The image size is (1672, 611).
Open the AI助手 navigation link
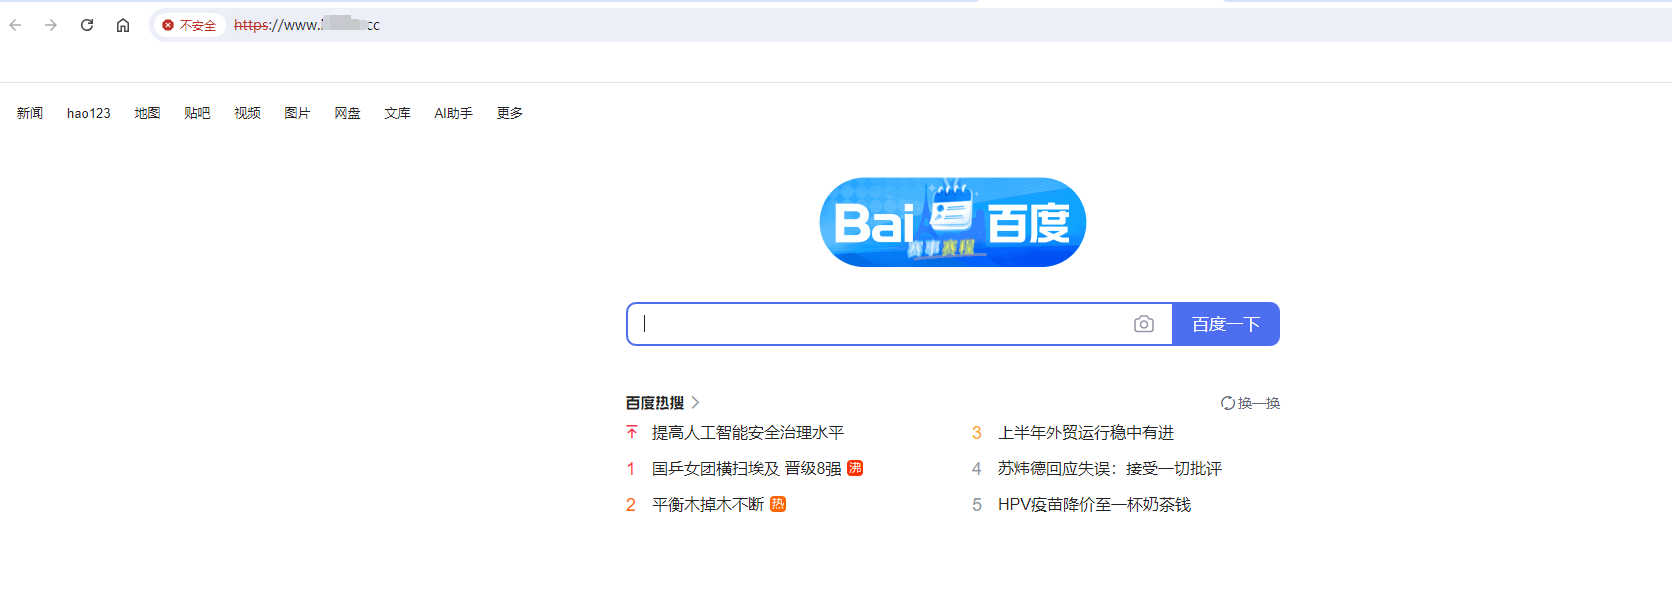coord(453,113)
